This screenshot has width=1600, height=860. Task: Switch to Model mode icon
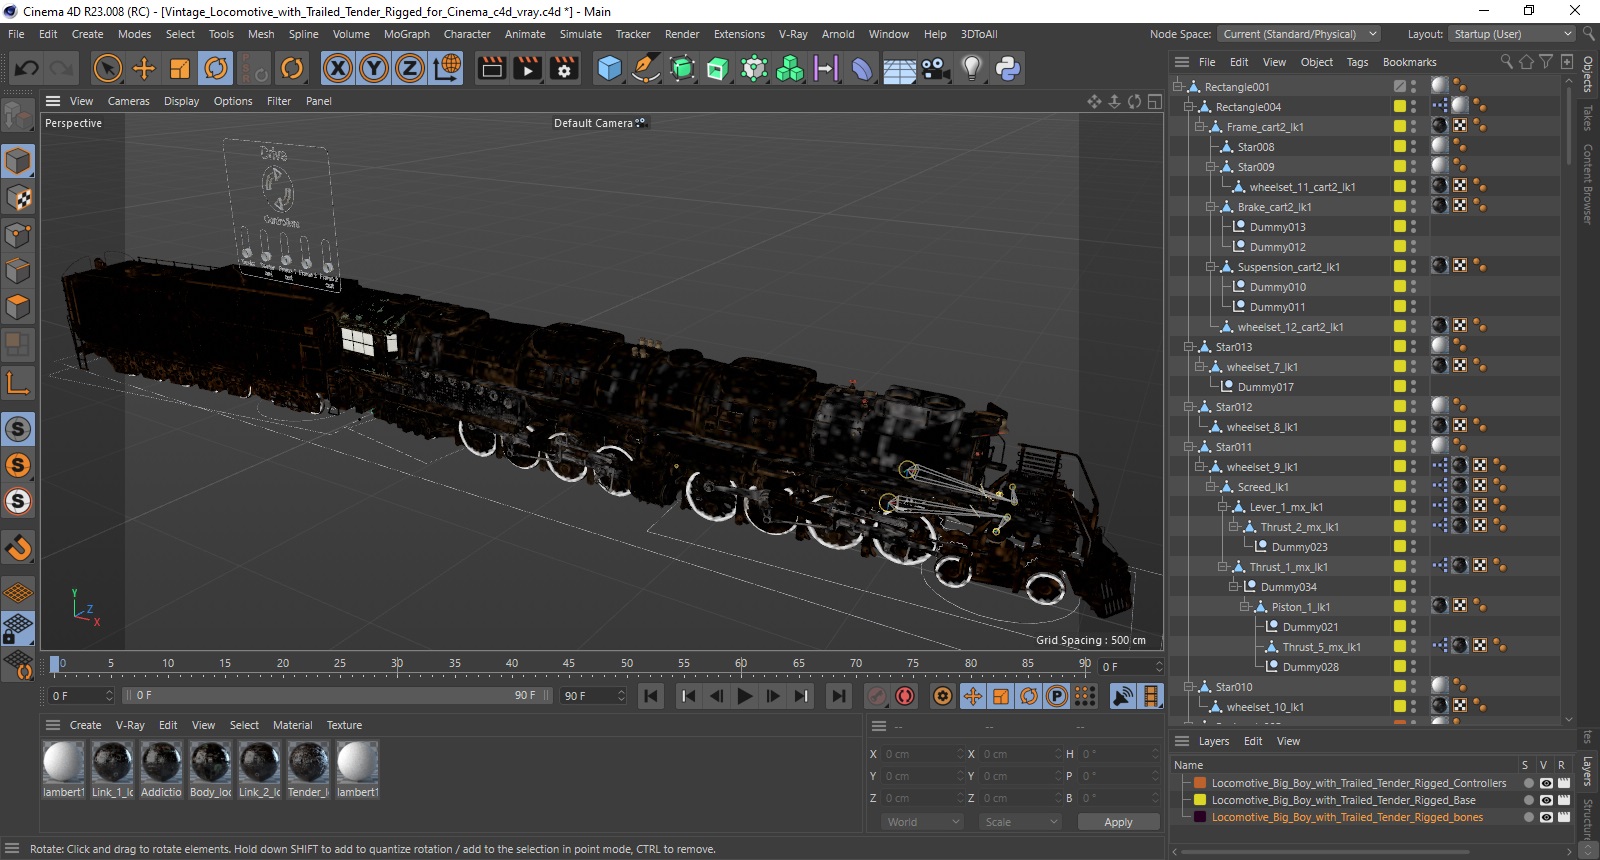tap(18, 161)
